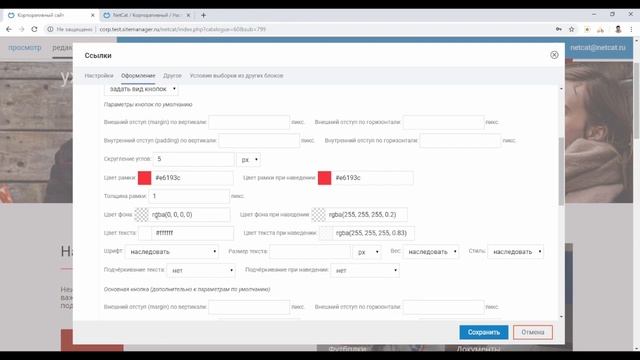Screen dimensions: 640x360
Task: Focus Внутренний отступ по горизонтали field
Action: click(460, 140)
